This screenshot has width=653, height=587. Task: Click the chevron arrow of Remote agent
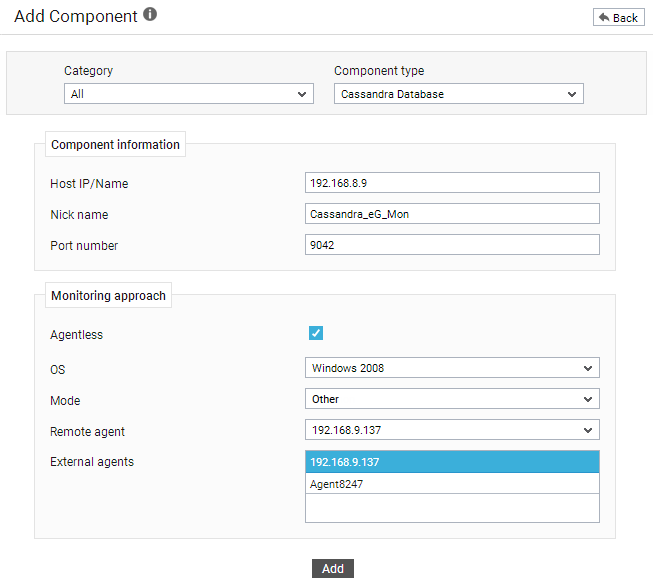(588, 430)
